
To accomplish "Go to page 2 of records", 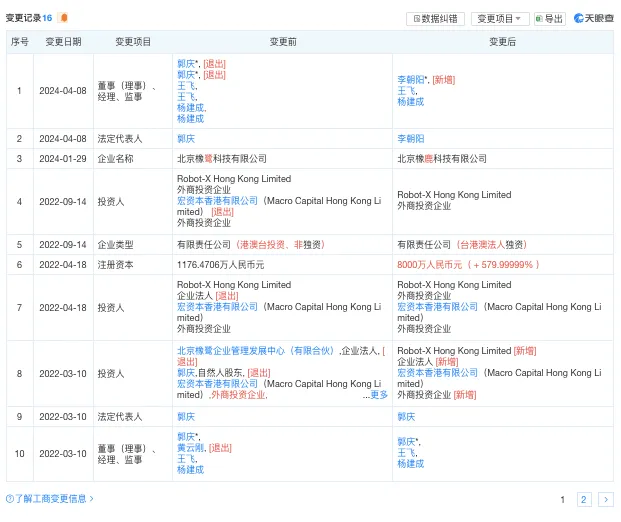I will 584,499.
